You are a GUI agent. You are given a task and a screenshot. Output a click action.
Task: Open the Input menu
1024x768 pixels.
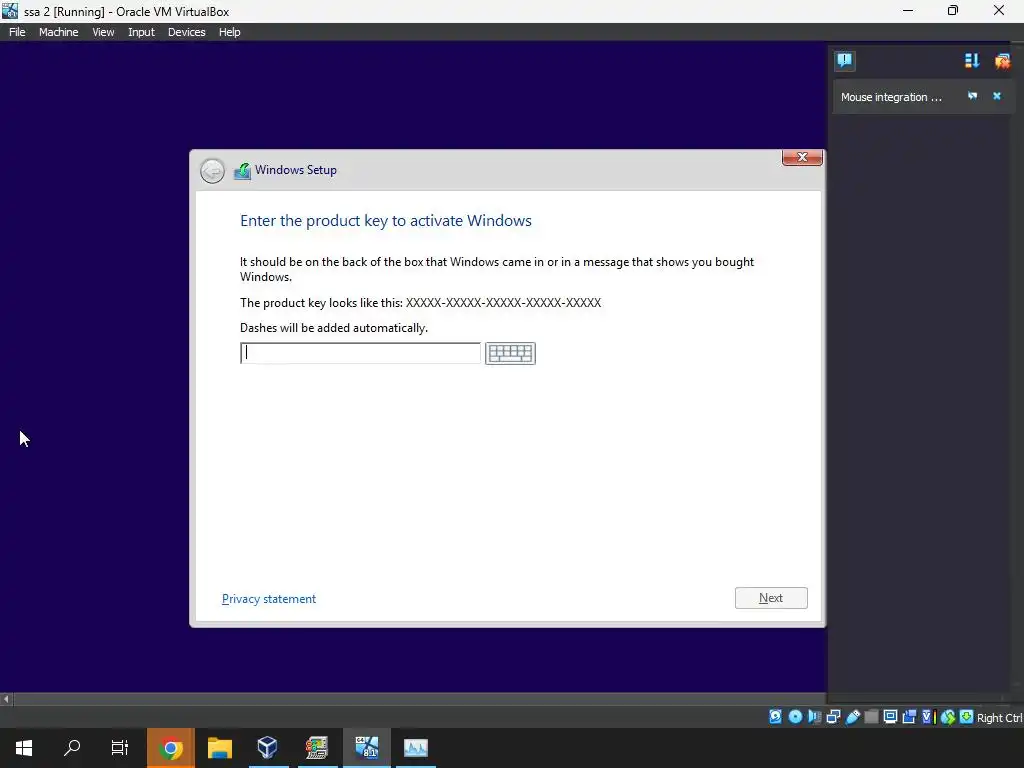141,32
